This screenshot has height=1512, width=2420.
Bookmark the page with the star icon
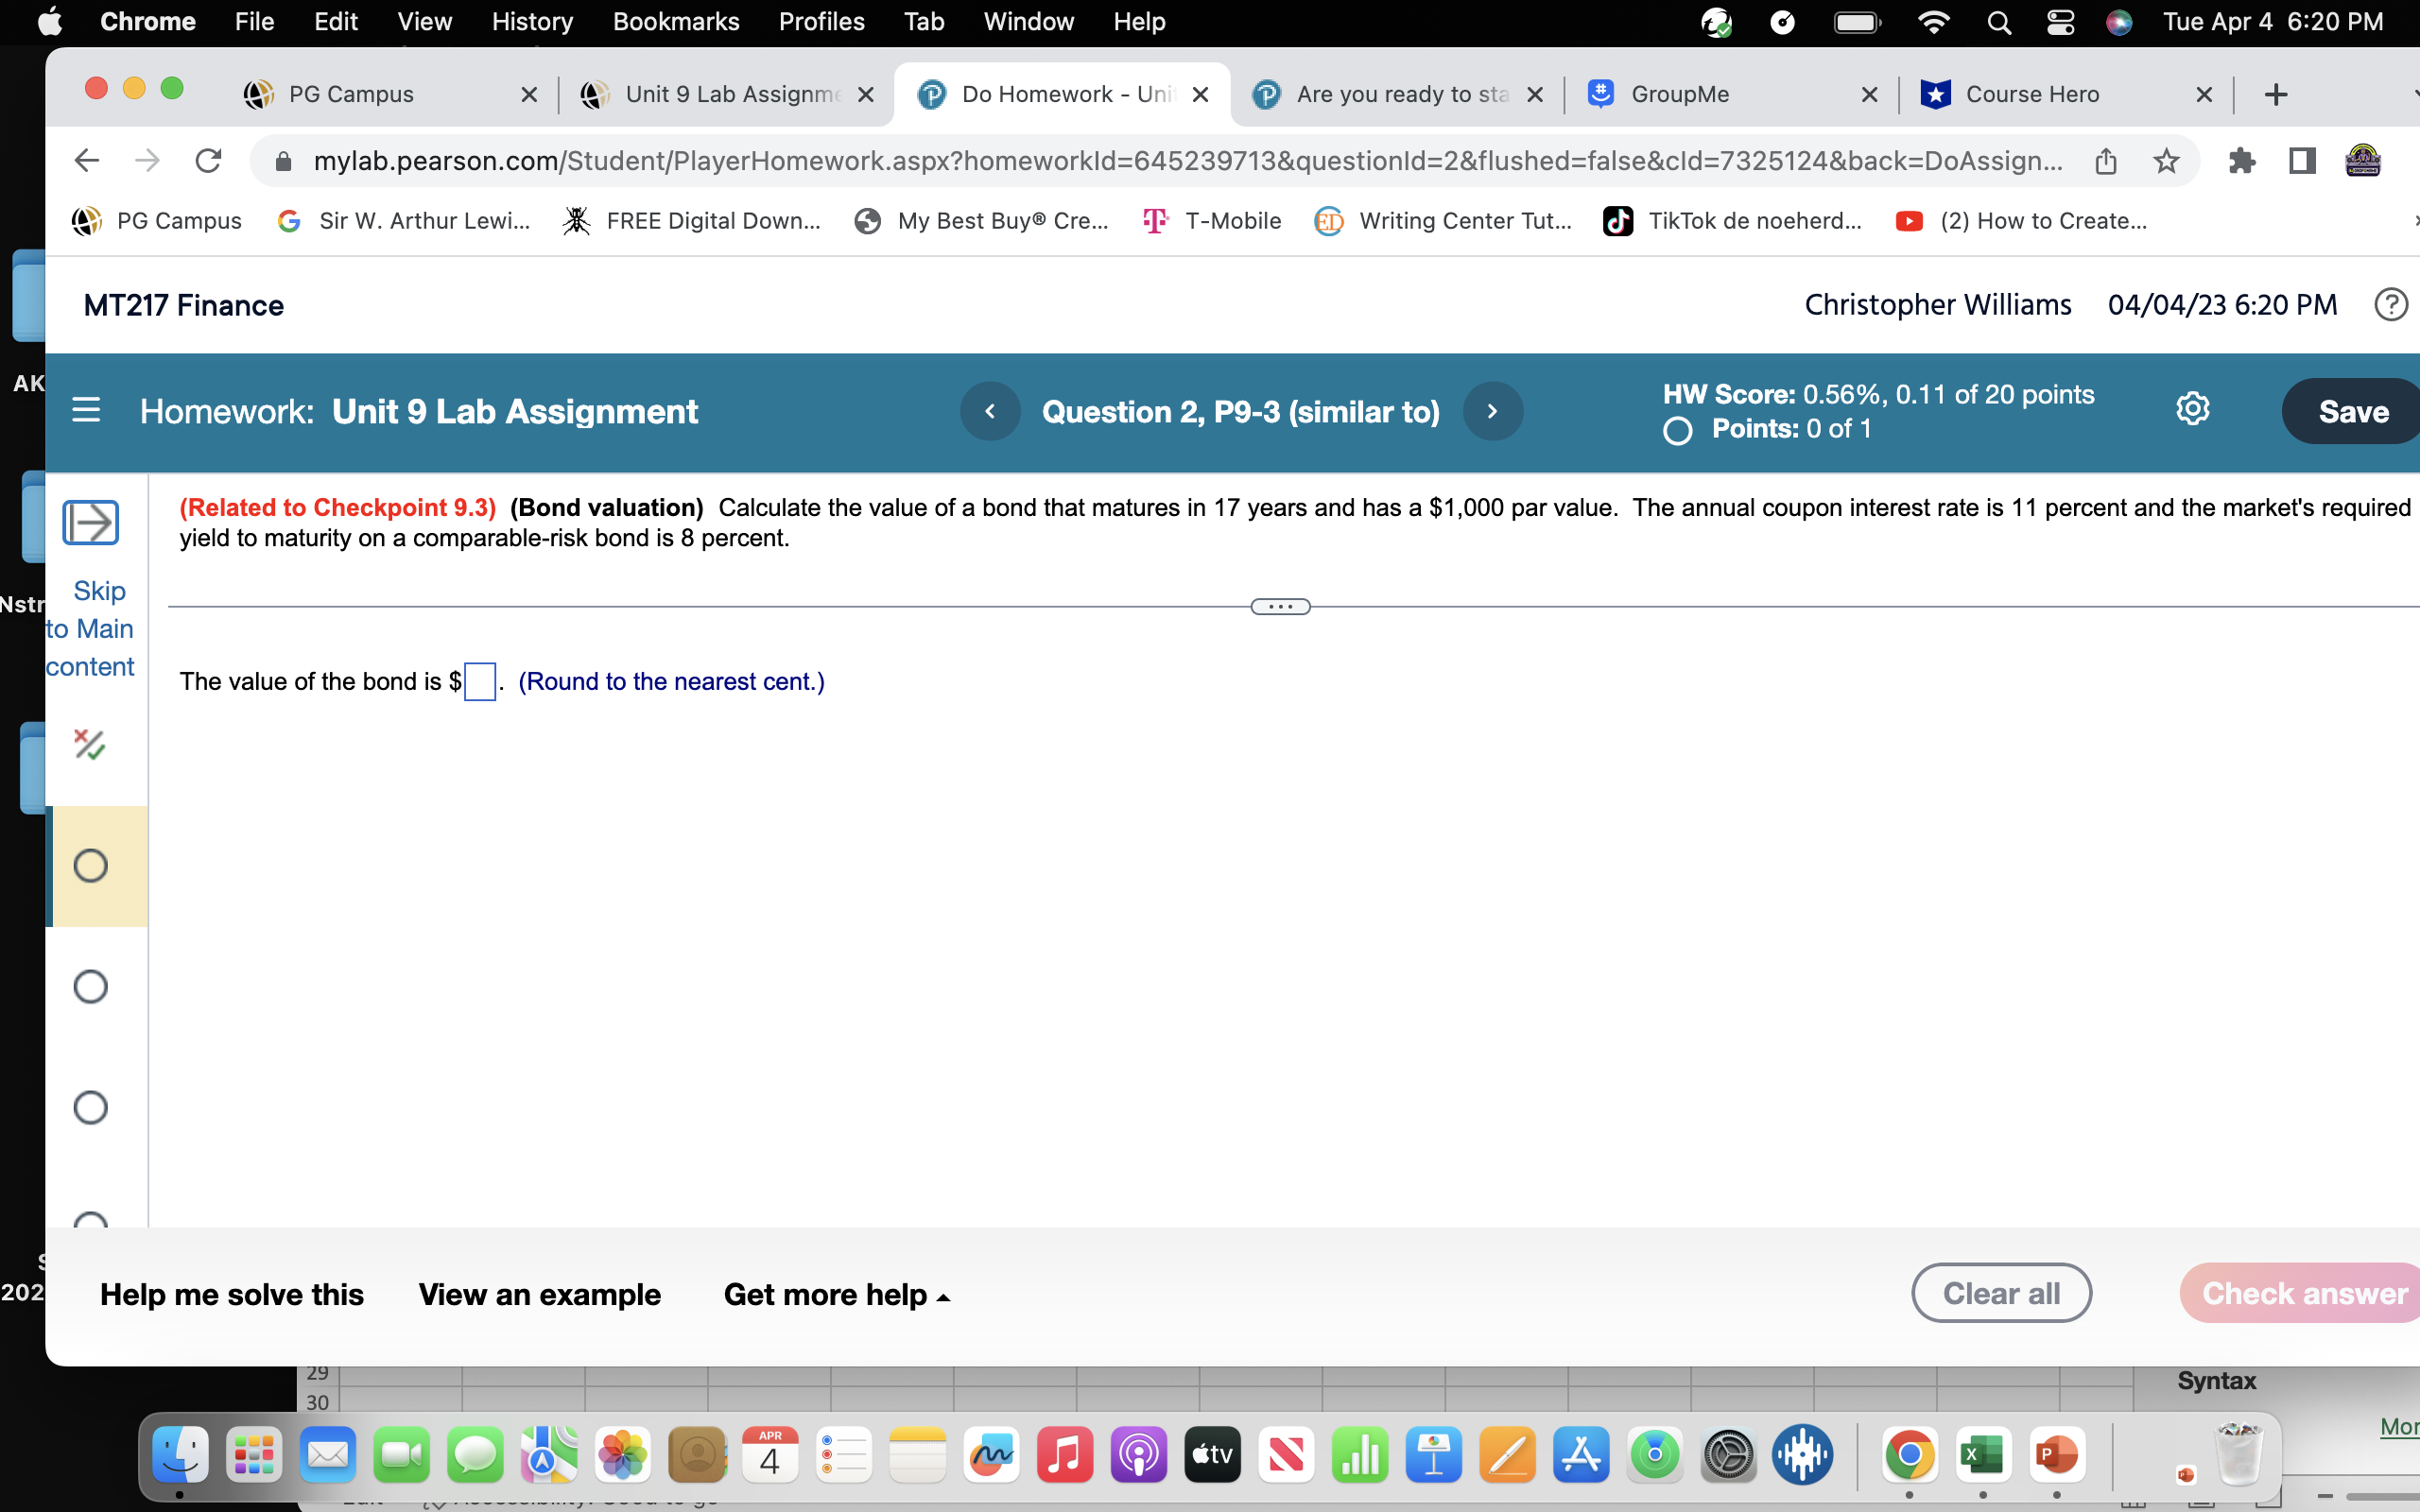point(2166,160)
